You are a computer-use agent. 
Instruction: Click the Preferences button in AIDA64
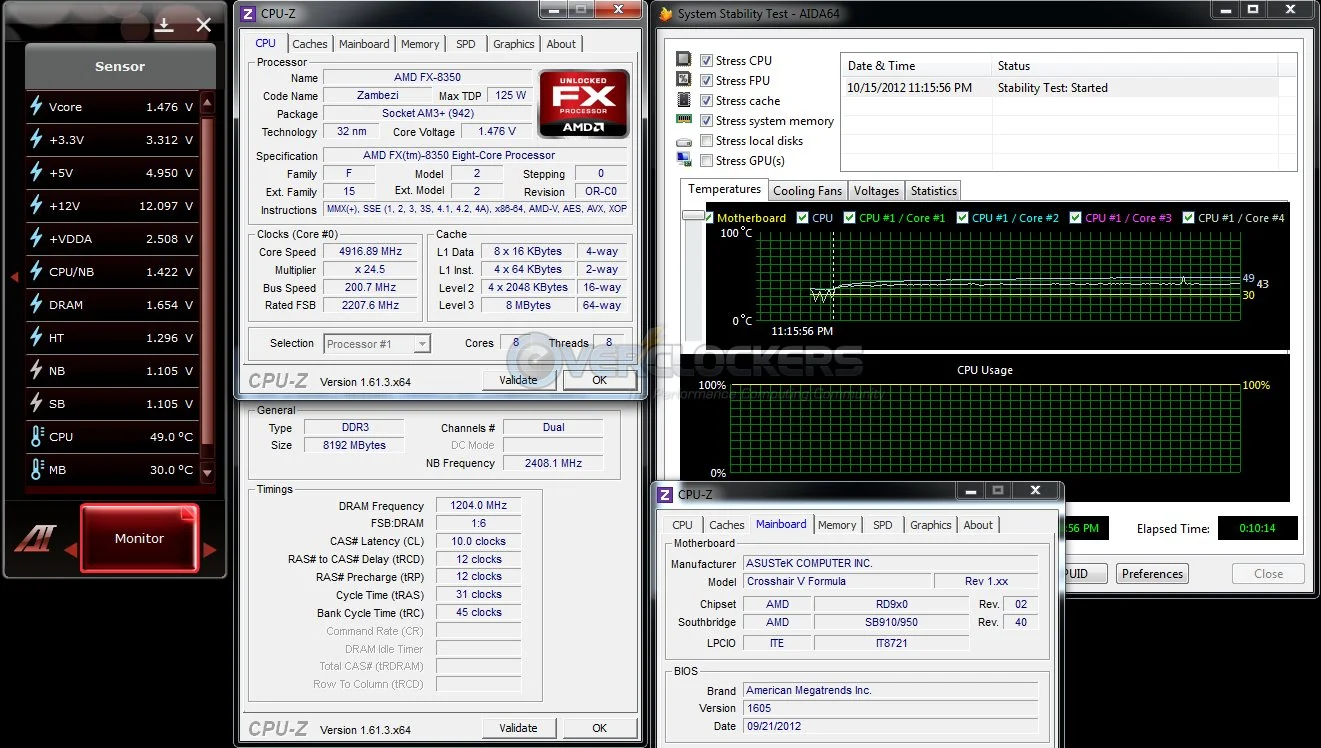[x=1152, y=574]
